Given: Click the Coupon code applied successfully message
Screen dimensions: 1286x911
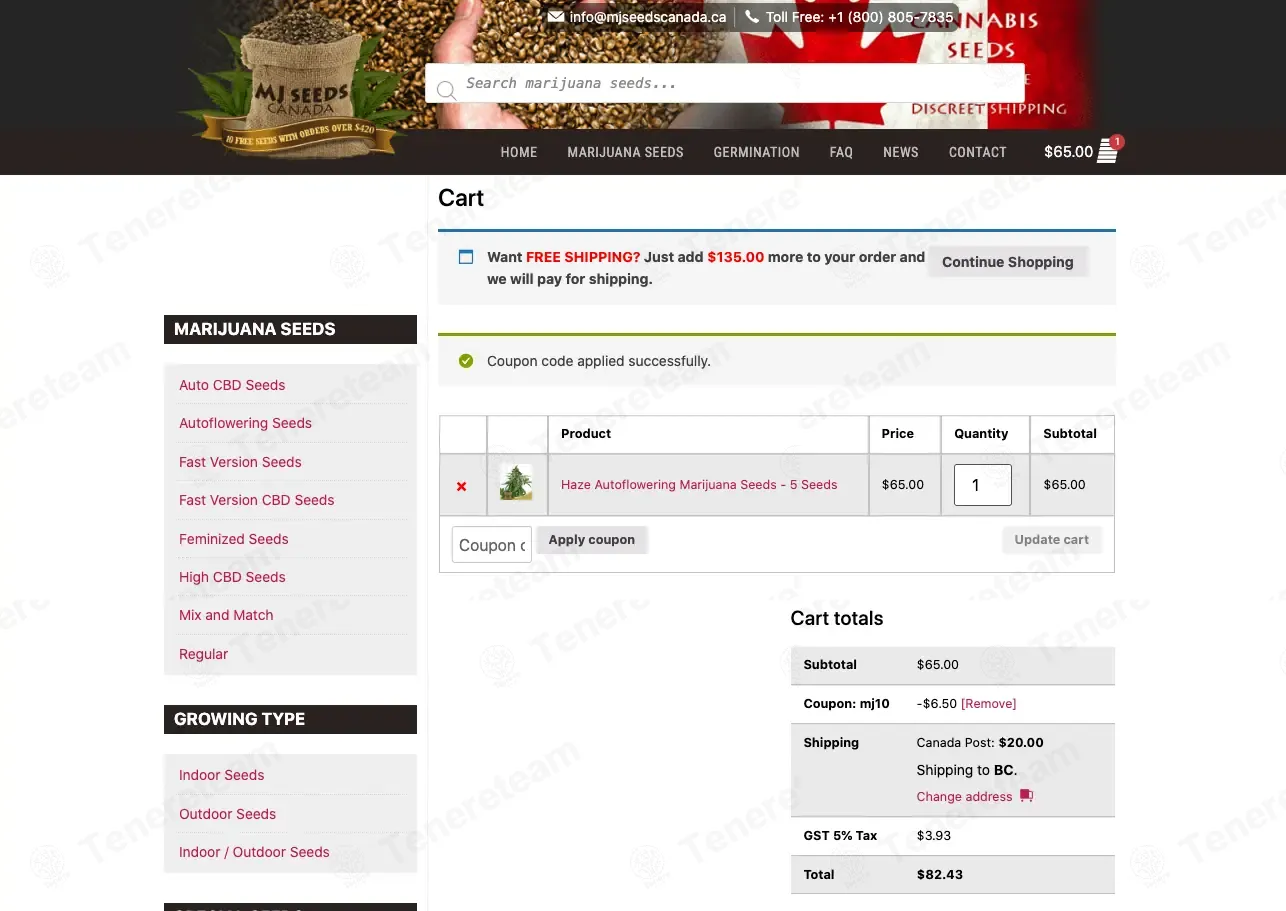Looking at the screenshot, I should [x=599, y=361].
